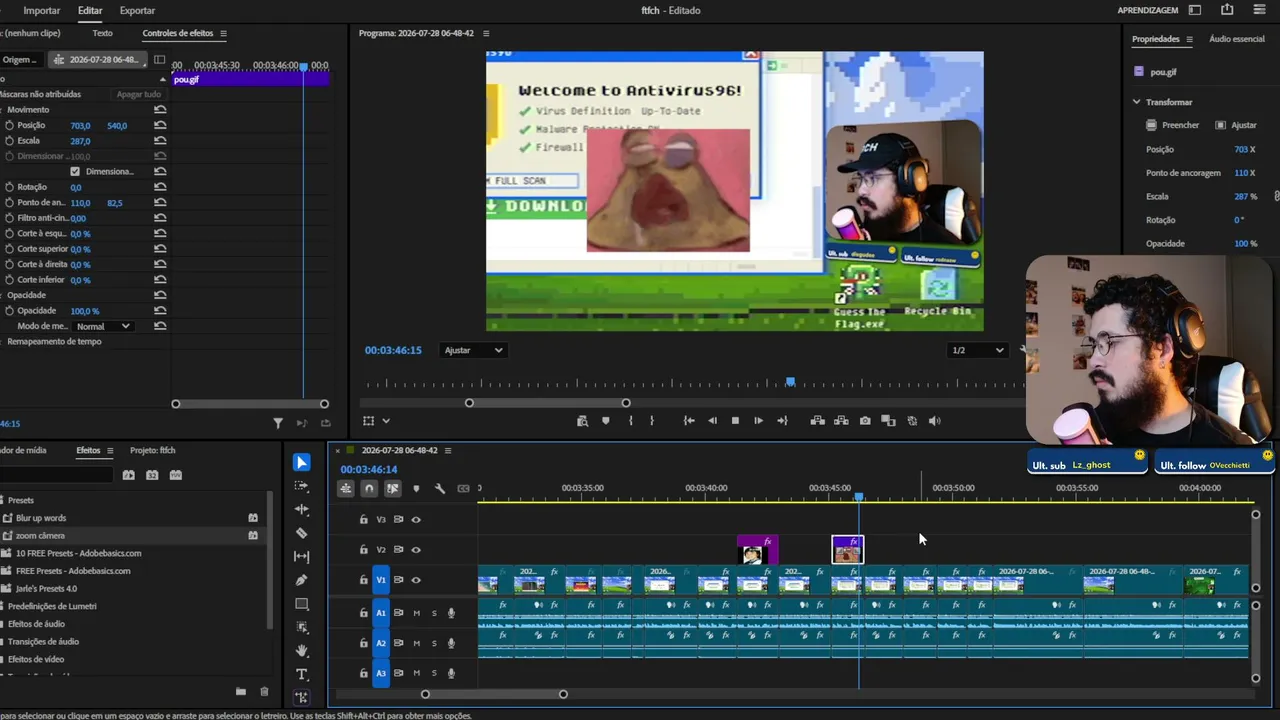1280x720 pixels.
Task: Select the Efeitos panel tab
Action: tap(88, 450)
